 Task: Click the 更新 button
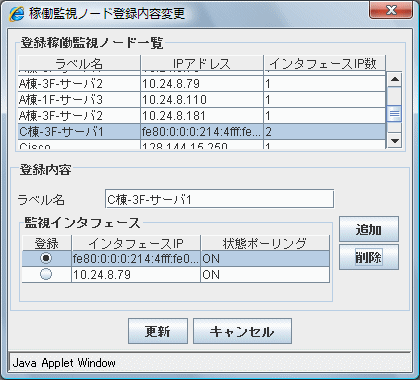tap(158, 331)
